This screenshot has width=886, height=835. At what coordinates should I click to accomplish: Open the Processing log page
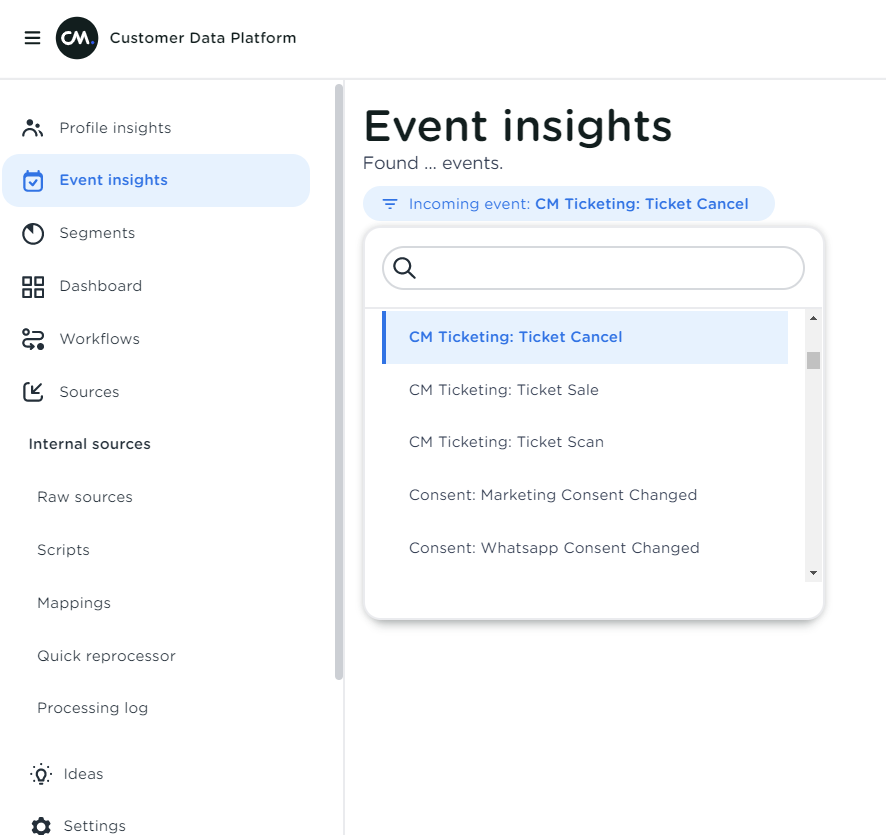[92, 707]
